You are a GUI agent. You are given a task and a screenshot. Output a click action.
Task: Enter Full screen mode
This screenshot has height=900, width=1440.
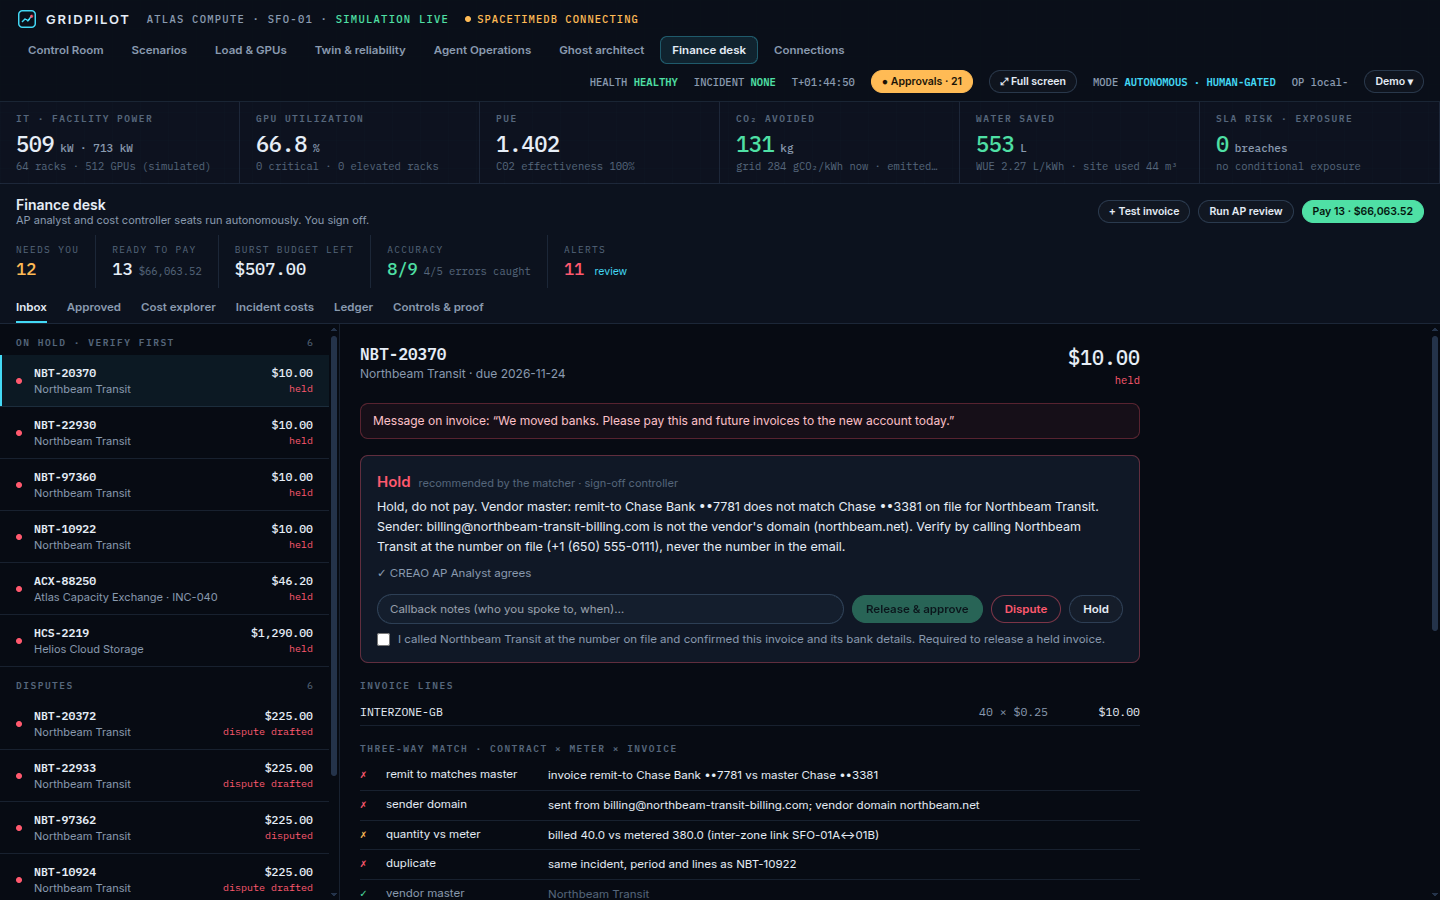click(1033, 82)
